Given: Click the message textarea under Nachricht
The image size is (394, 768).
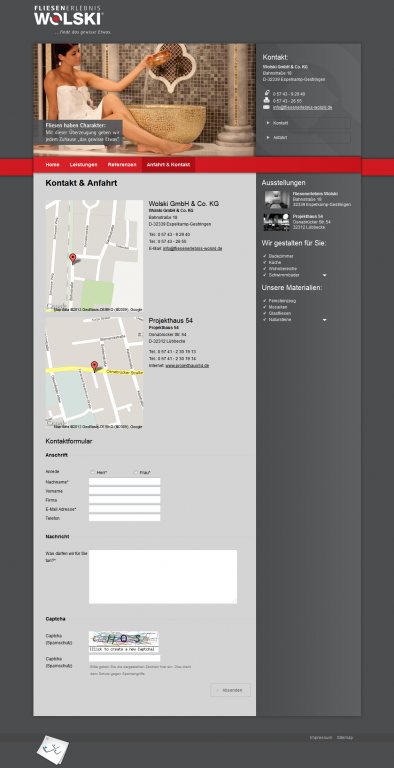Looking at the screenshot, I should pyautogui.click(x=163, y=576).
